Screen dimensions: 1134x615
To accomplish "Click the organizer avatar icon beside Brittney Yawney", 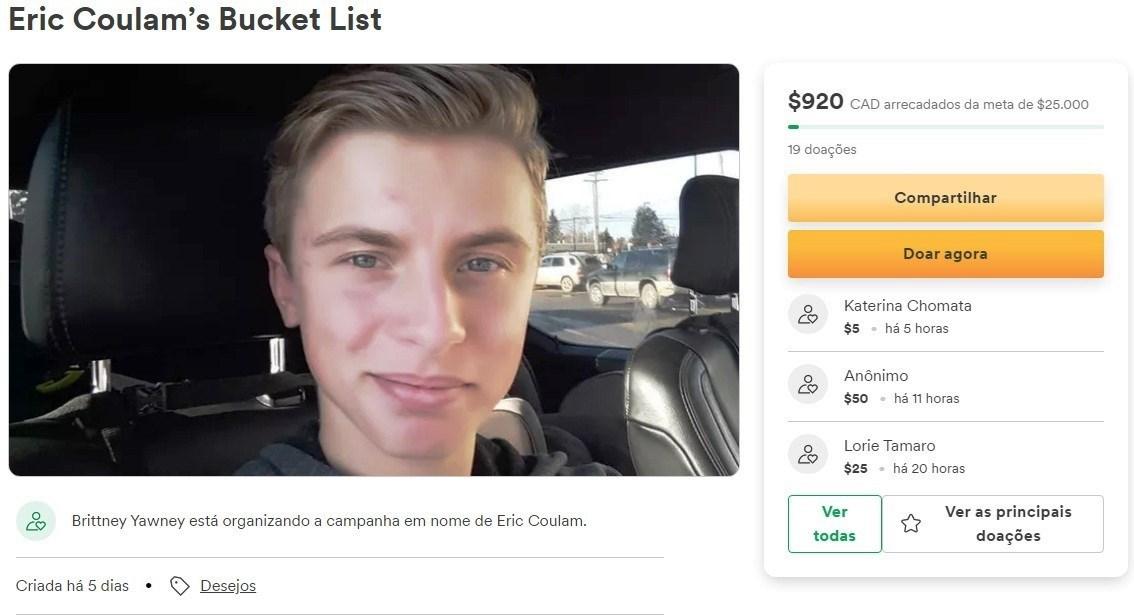I will pos(36,521).
